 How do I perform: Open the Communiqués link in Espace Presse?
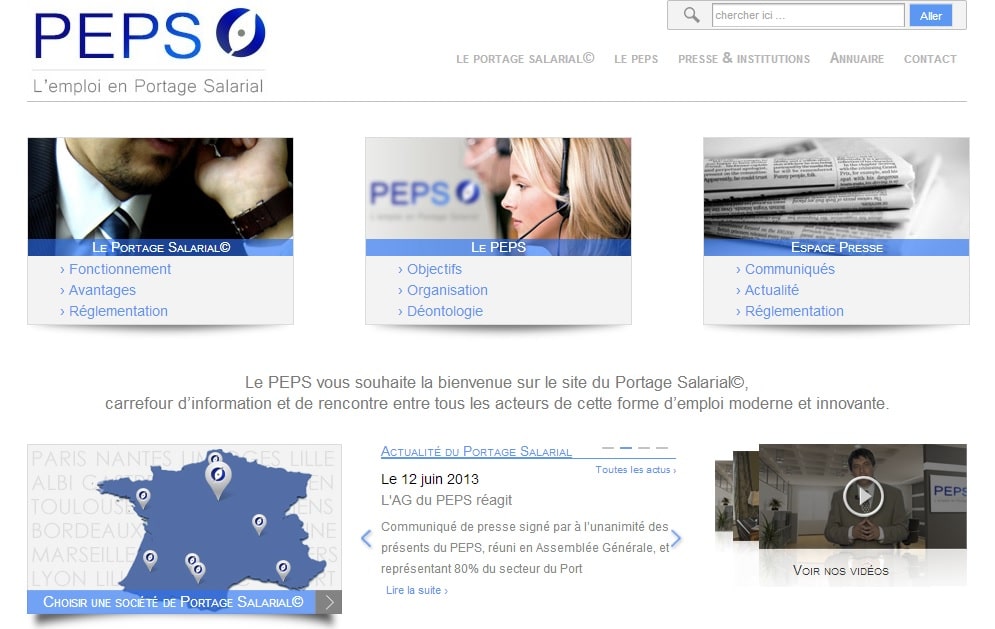pos(789,269)
